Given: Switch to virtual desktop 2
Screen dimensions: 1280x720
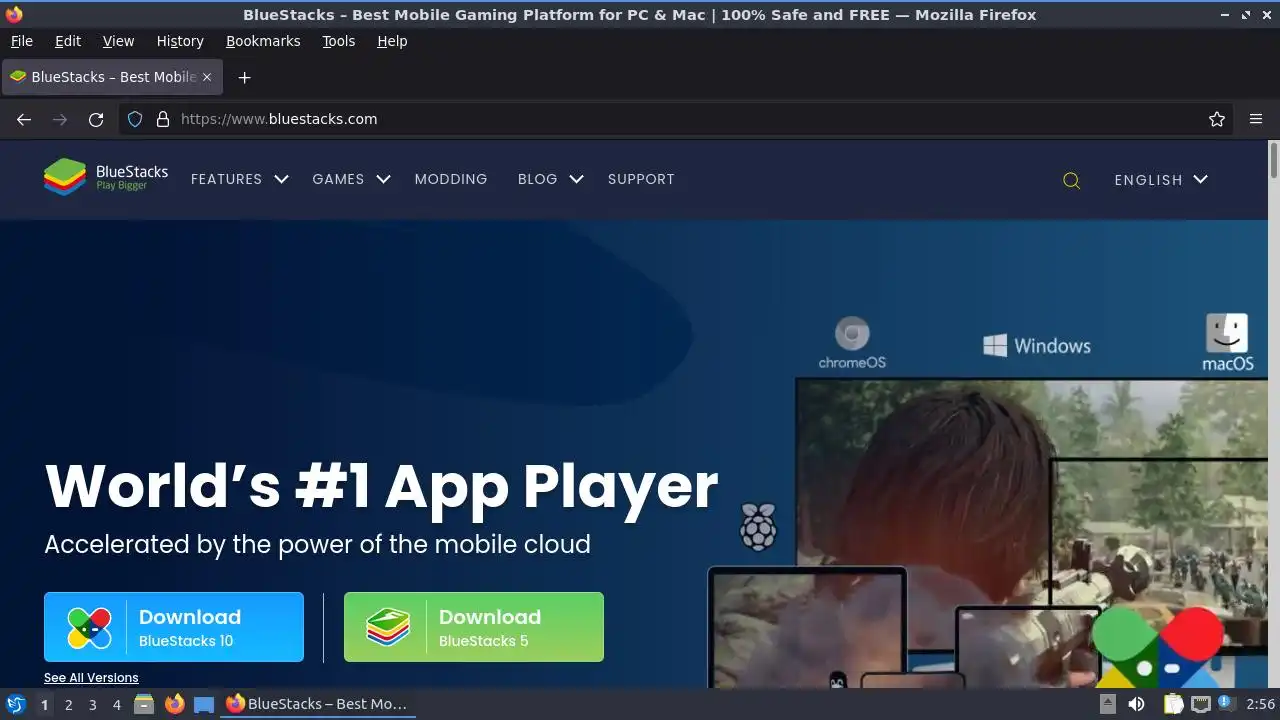Looking at the screenshot, I should tap(68, 705).
